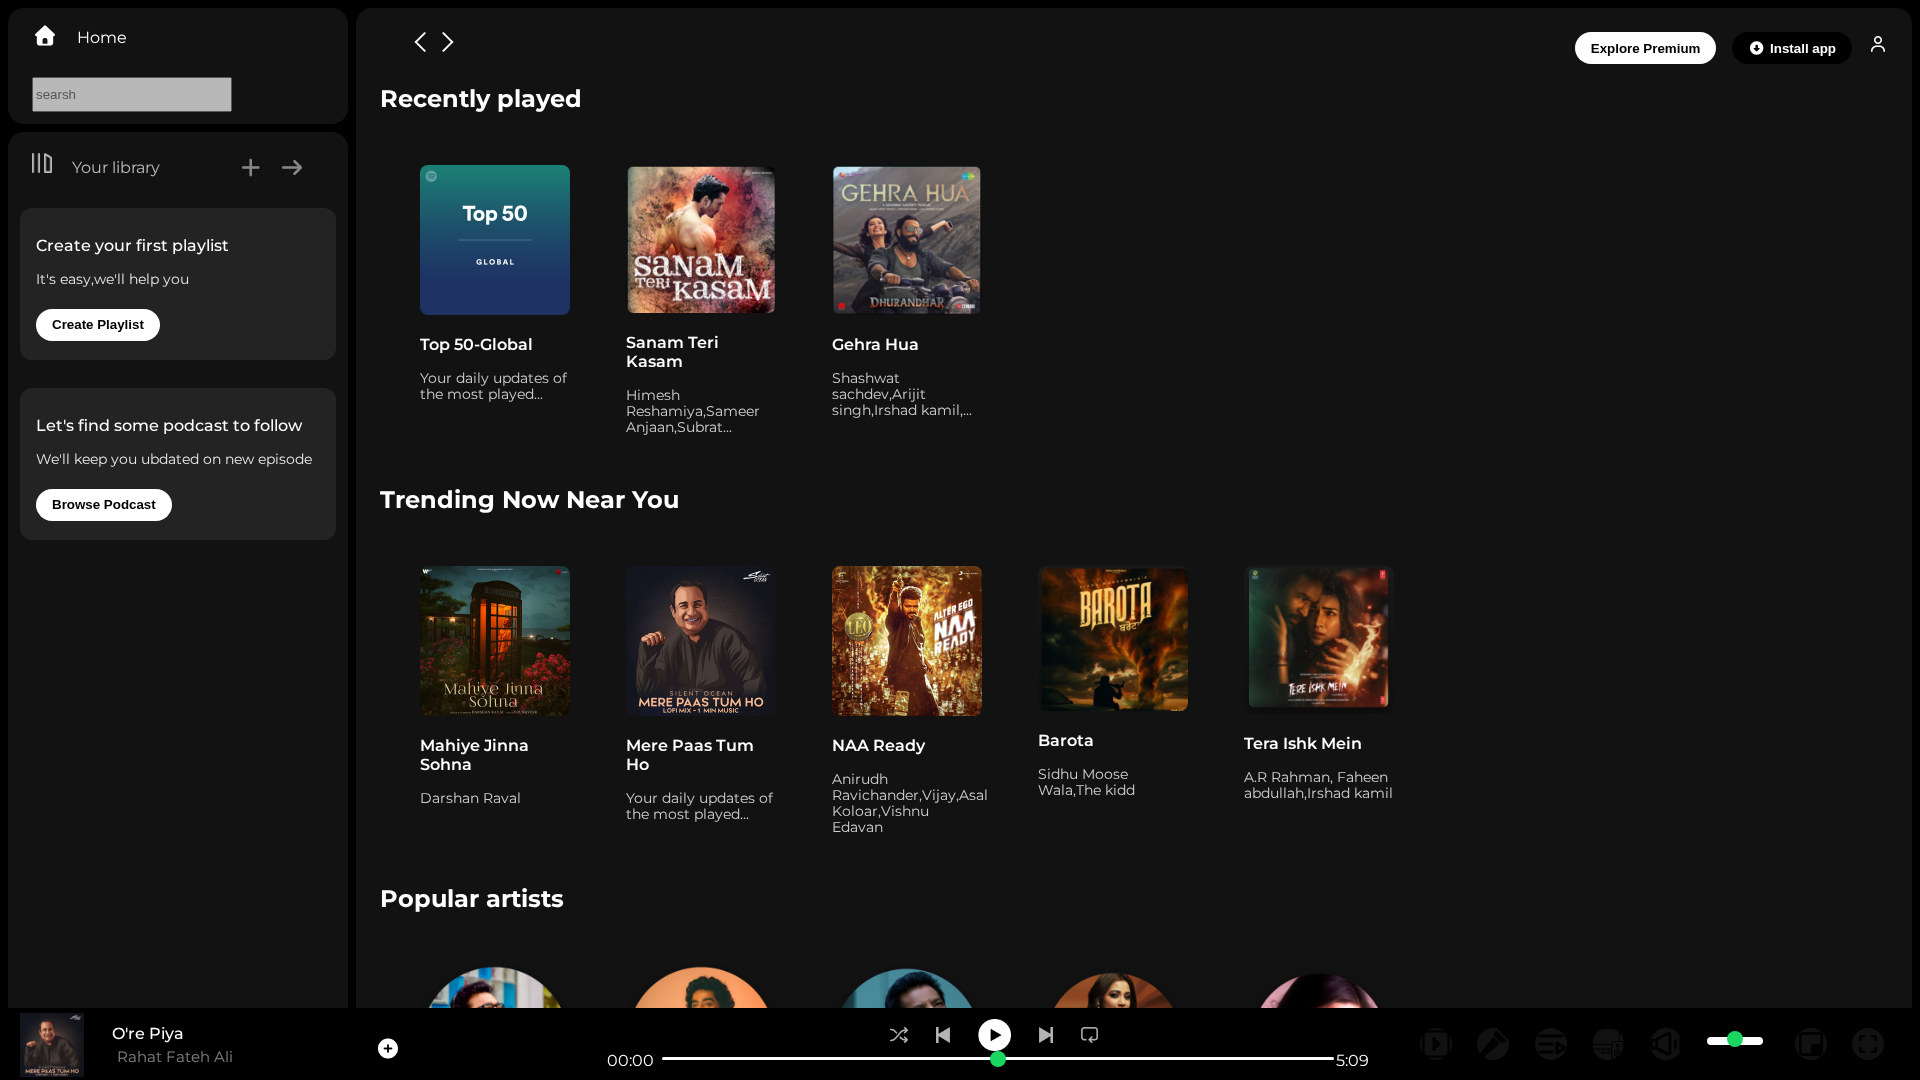Open the play queue icon
The height and width of the screenshot is (1080, 1920).
tap(1551, 1044)
